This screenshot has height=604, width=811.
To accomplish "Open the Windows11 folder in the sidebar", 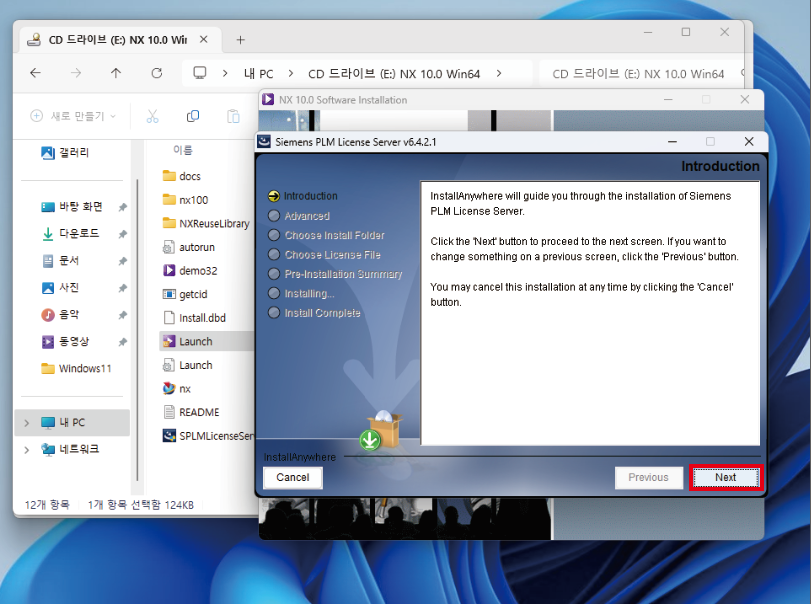I will point(76,368).
